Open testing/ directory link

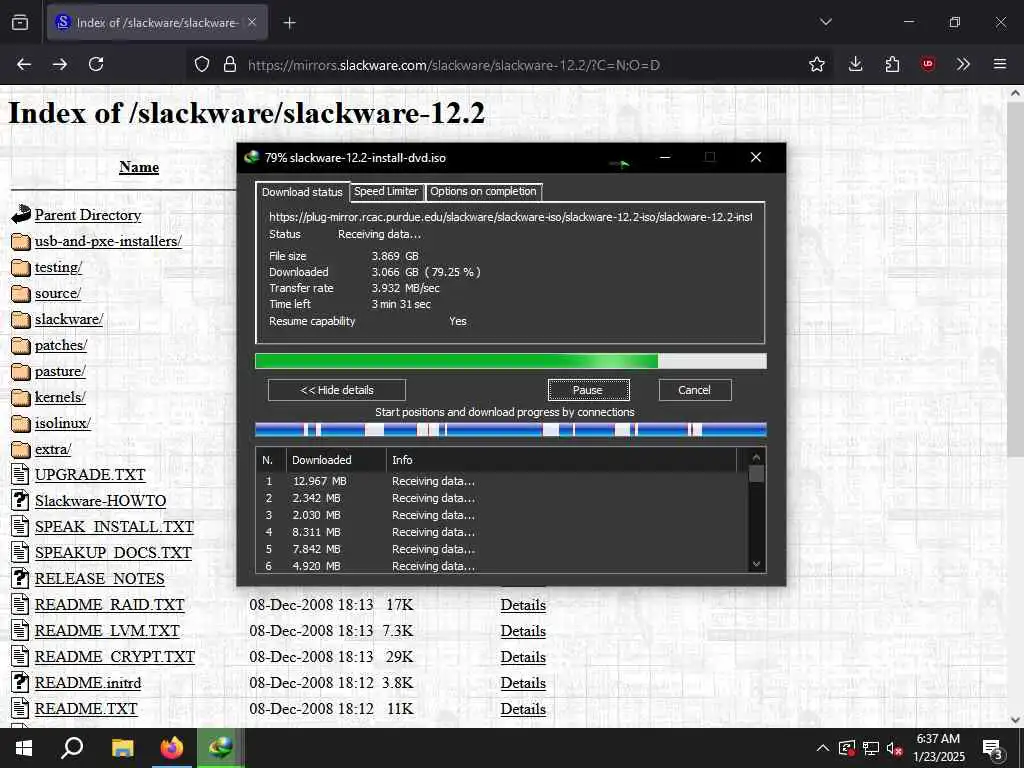[x=58, y=267]
